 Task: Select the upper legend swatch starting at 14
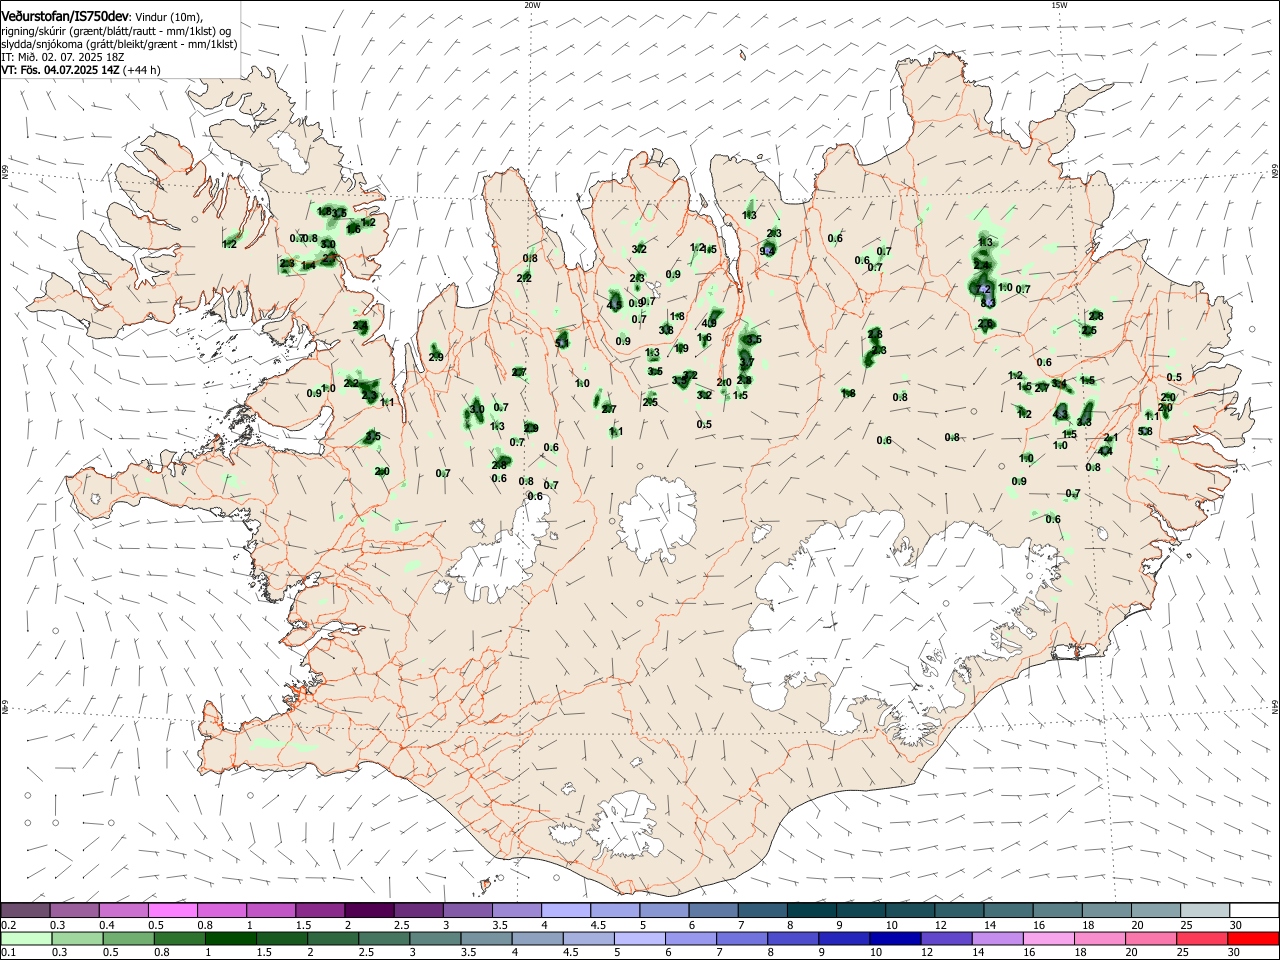click(x=1008, y=910)
